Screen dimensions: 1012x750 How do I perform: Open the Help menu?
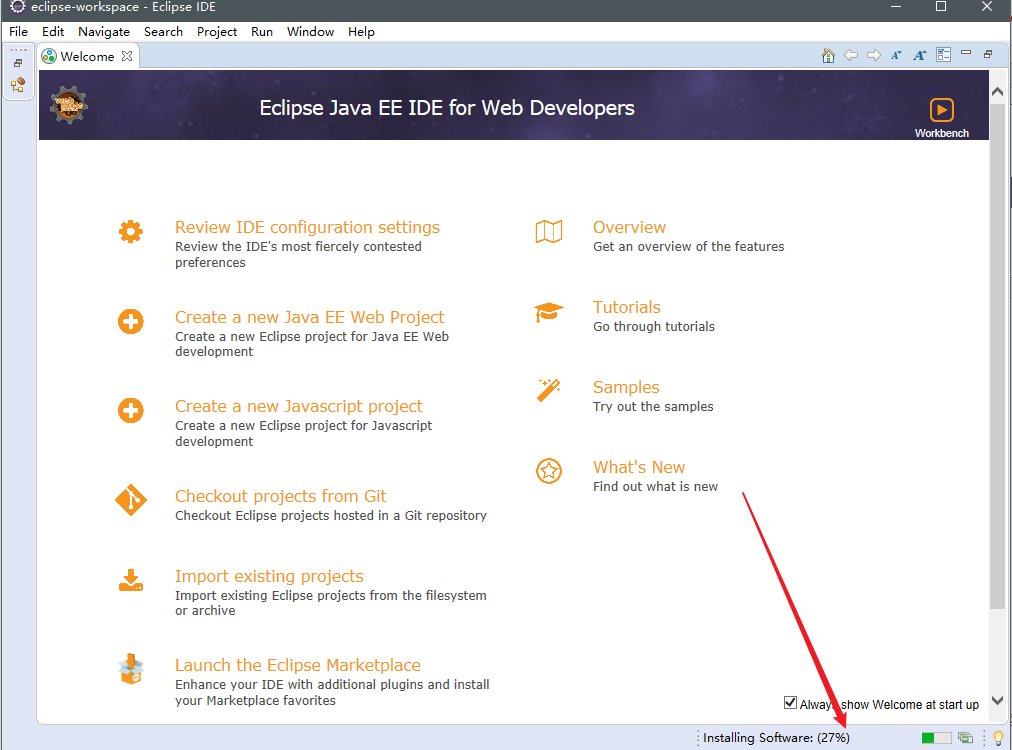[361, 32]
